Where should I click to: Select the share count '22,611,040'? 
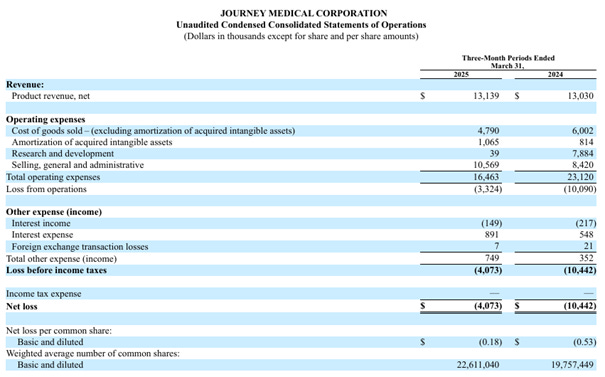tap(478, 365)
